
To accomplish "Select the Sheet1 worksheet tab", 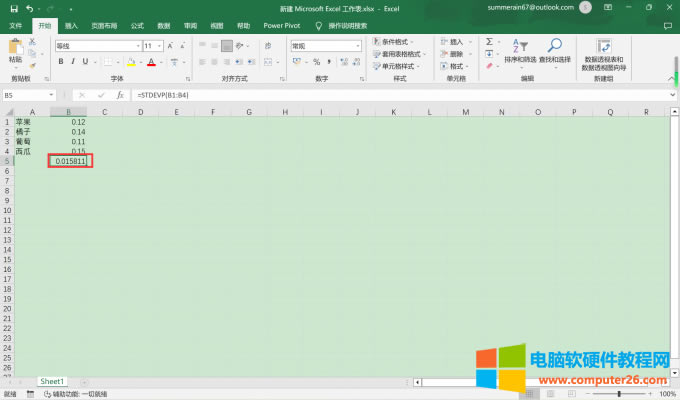I will (52, 381).
